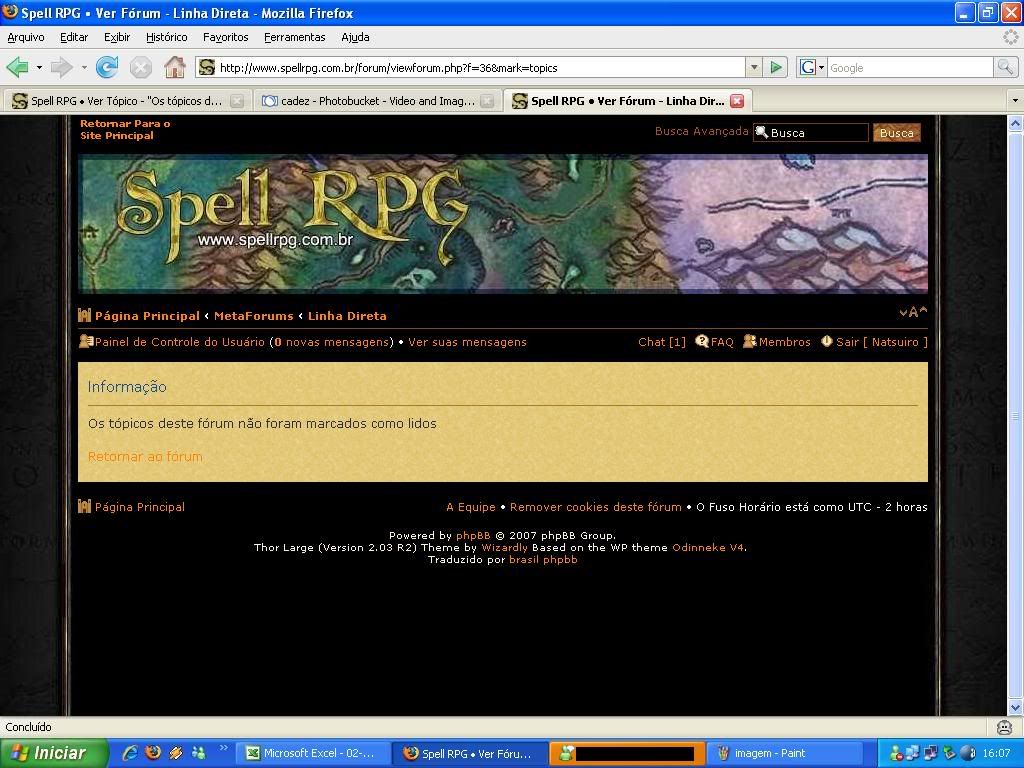Click the page scrollbar down arrow
Image resolution: width=1024 pixels, height=768 pixels.
pos(1016,707)
